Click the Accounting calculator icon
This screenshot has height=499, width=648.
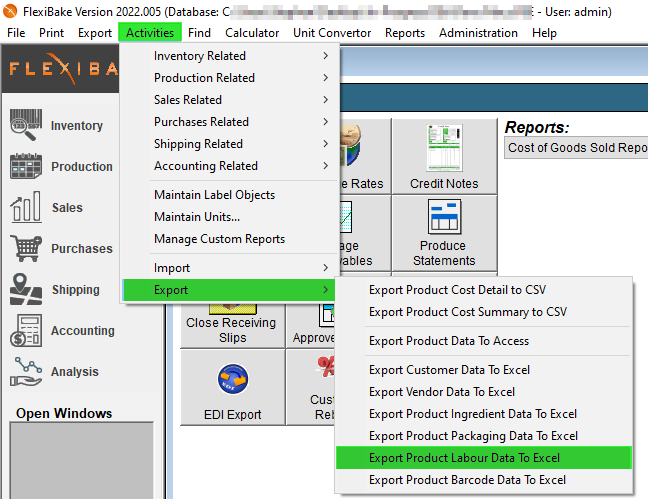click(x=26, y=330)
